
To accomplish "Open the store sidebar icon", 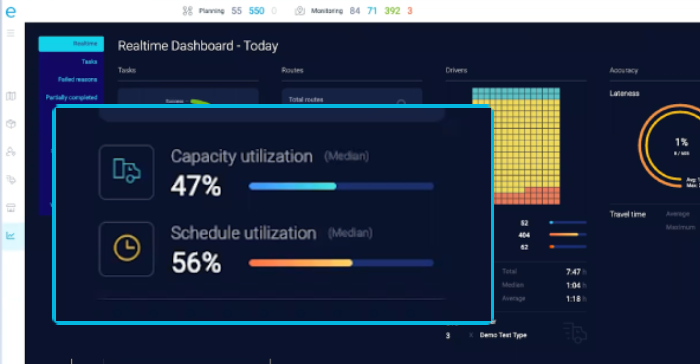I will pos(11,207).
